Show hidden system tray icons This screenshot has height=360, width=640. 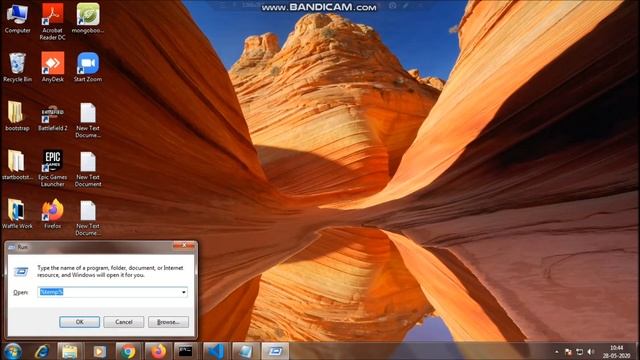tap(556, 352)
